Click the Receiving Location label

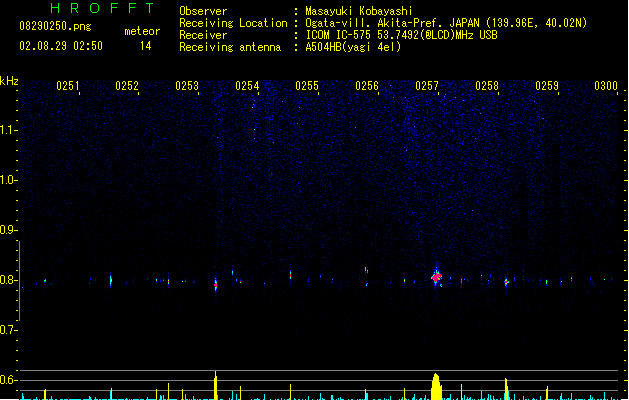point(233,23)
